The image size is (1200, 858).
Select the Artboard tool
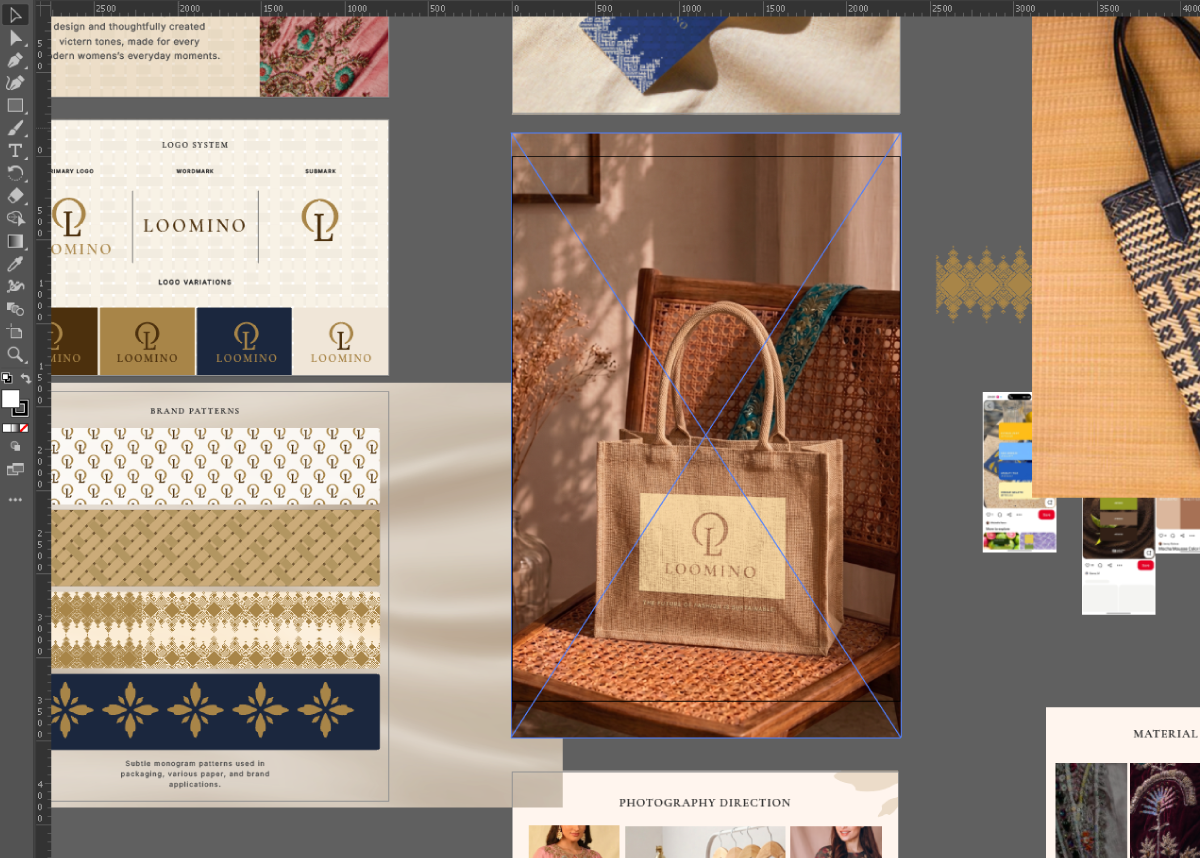click(x=15, y=331)
